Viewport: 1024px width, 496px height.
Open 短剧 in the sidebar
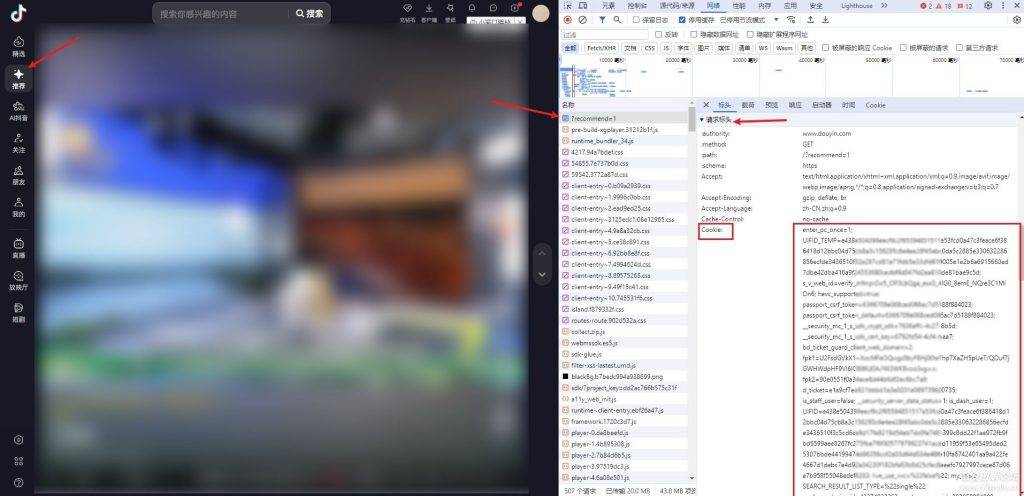(x=18, y=313)
